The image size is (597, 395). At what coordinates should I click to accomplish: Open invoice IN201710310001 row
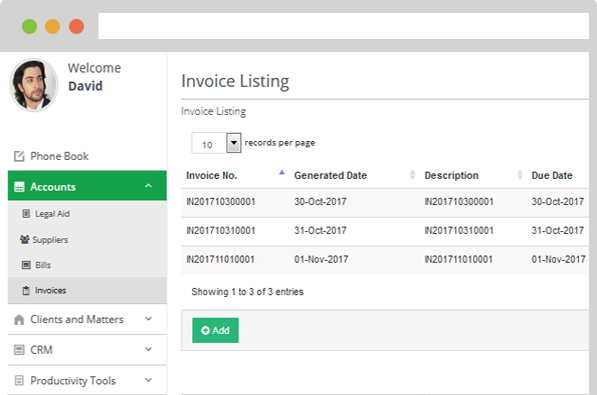[x=385, y=231]
